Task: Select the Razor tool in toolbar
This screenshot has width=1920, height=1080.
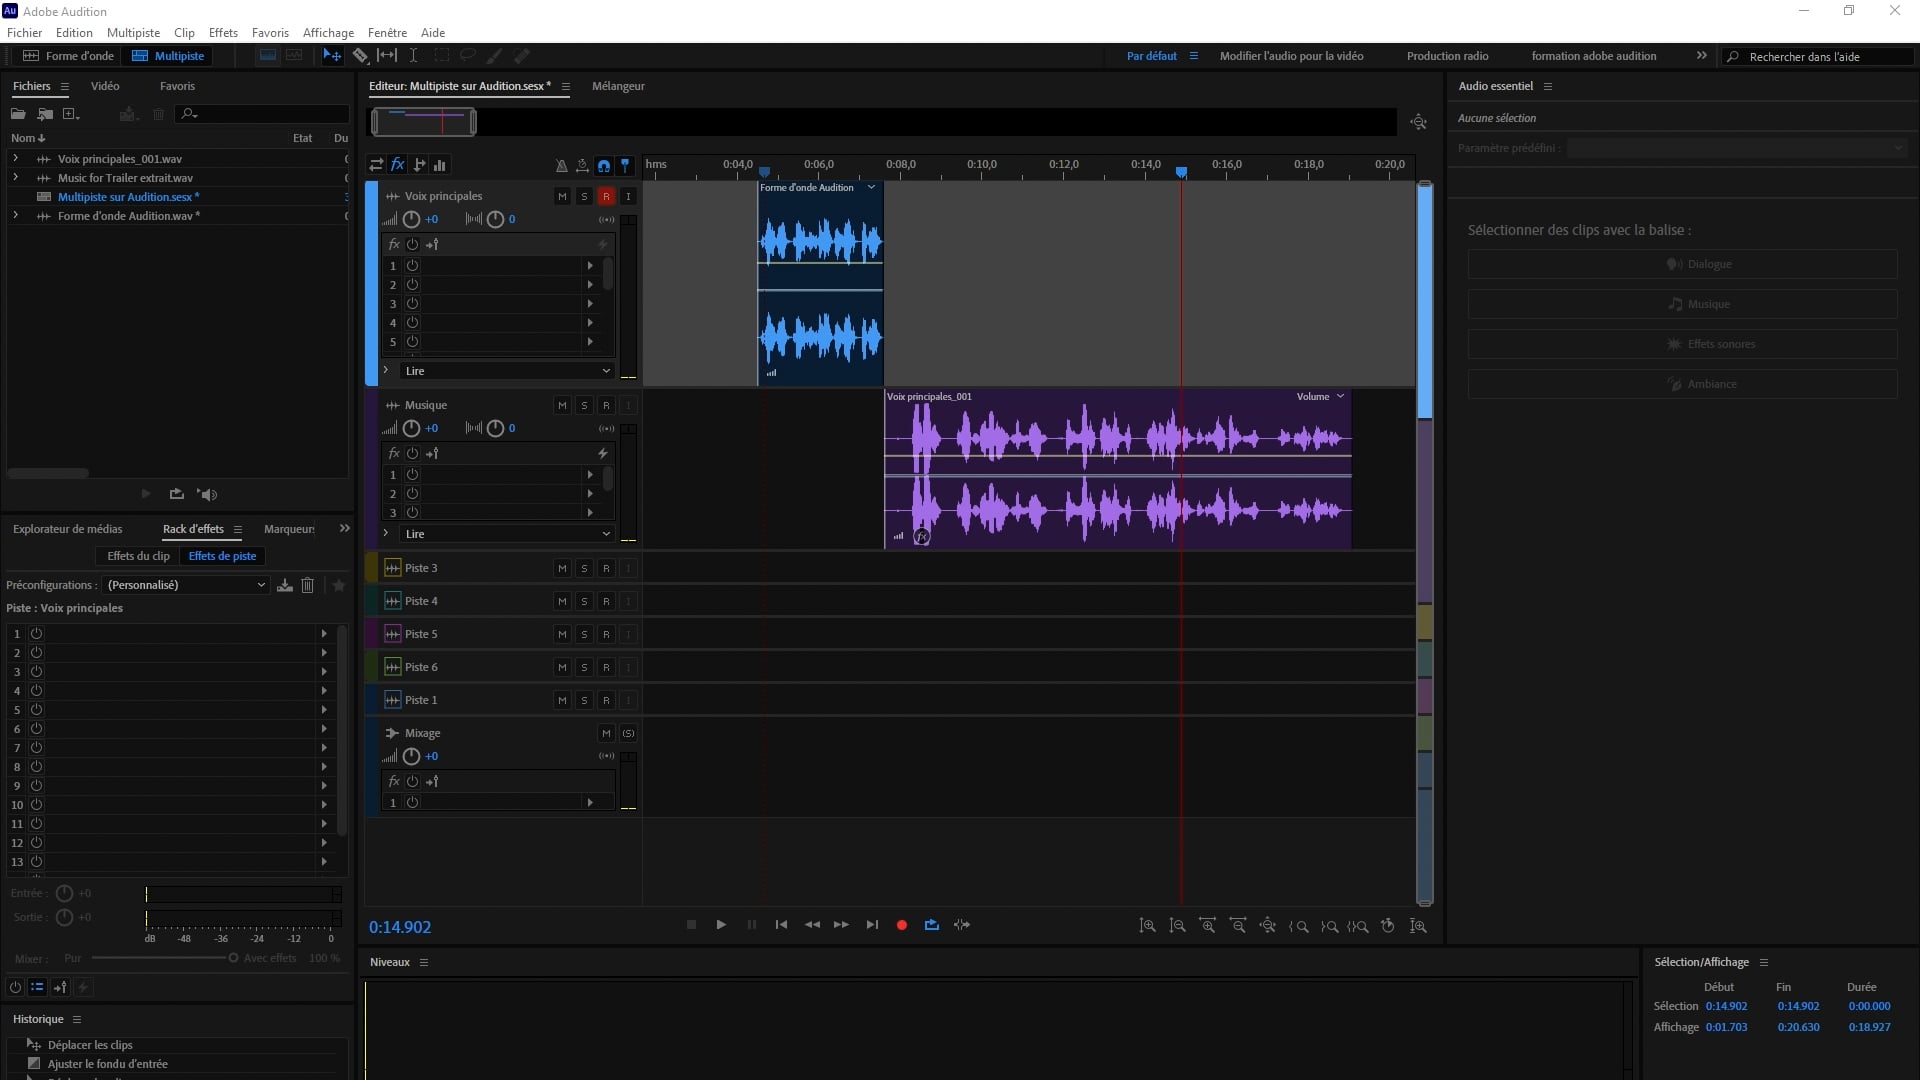Action: click(360, 56)
